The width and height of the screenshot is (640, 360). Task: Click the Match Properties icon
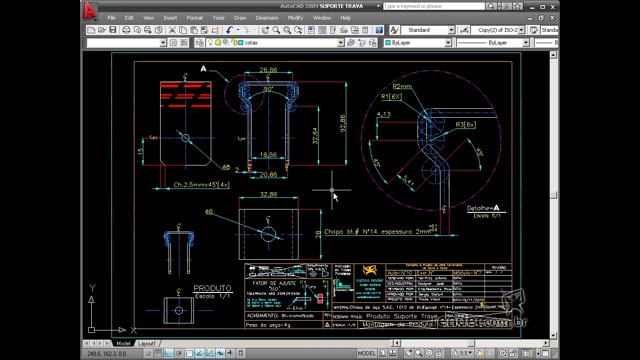[204, 30]
